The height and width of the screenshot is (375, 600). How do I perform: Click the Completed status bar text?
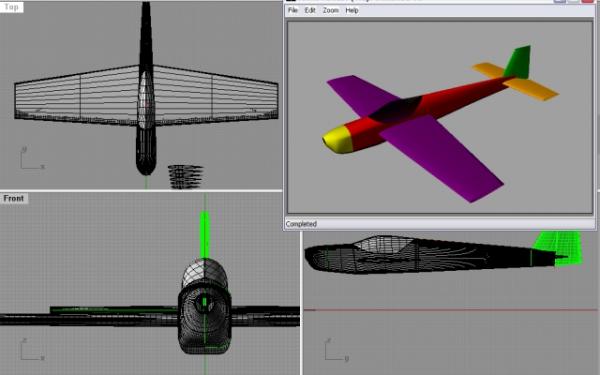(x=301, y=224)
